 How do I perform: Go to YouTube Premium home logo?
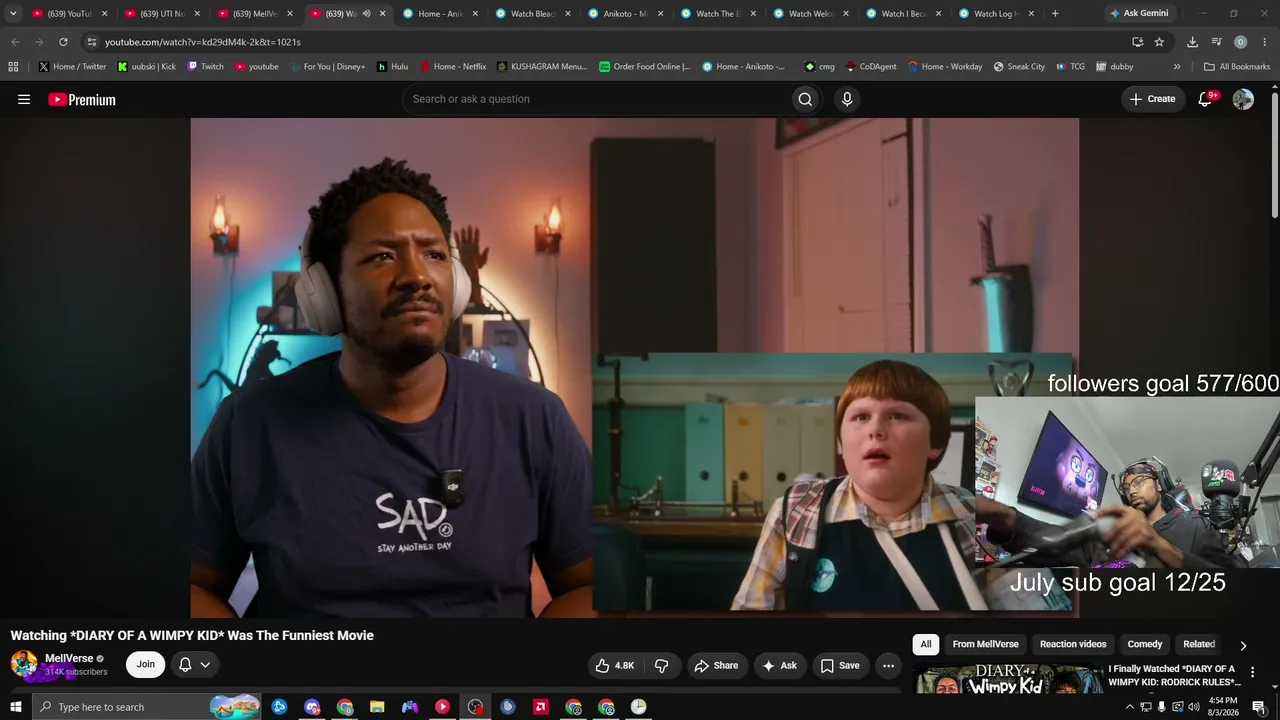[x=82, y=99]
